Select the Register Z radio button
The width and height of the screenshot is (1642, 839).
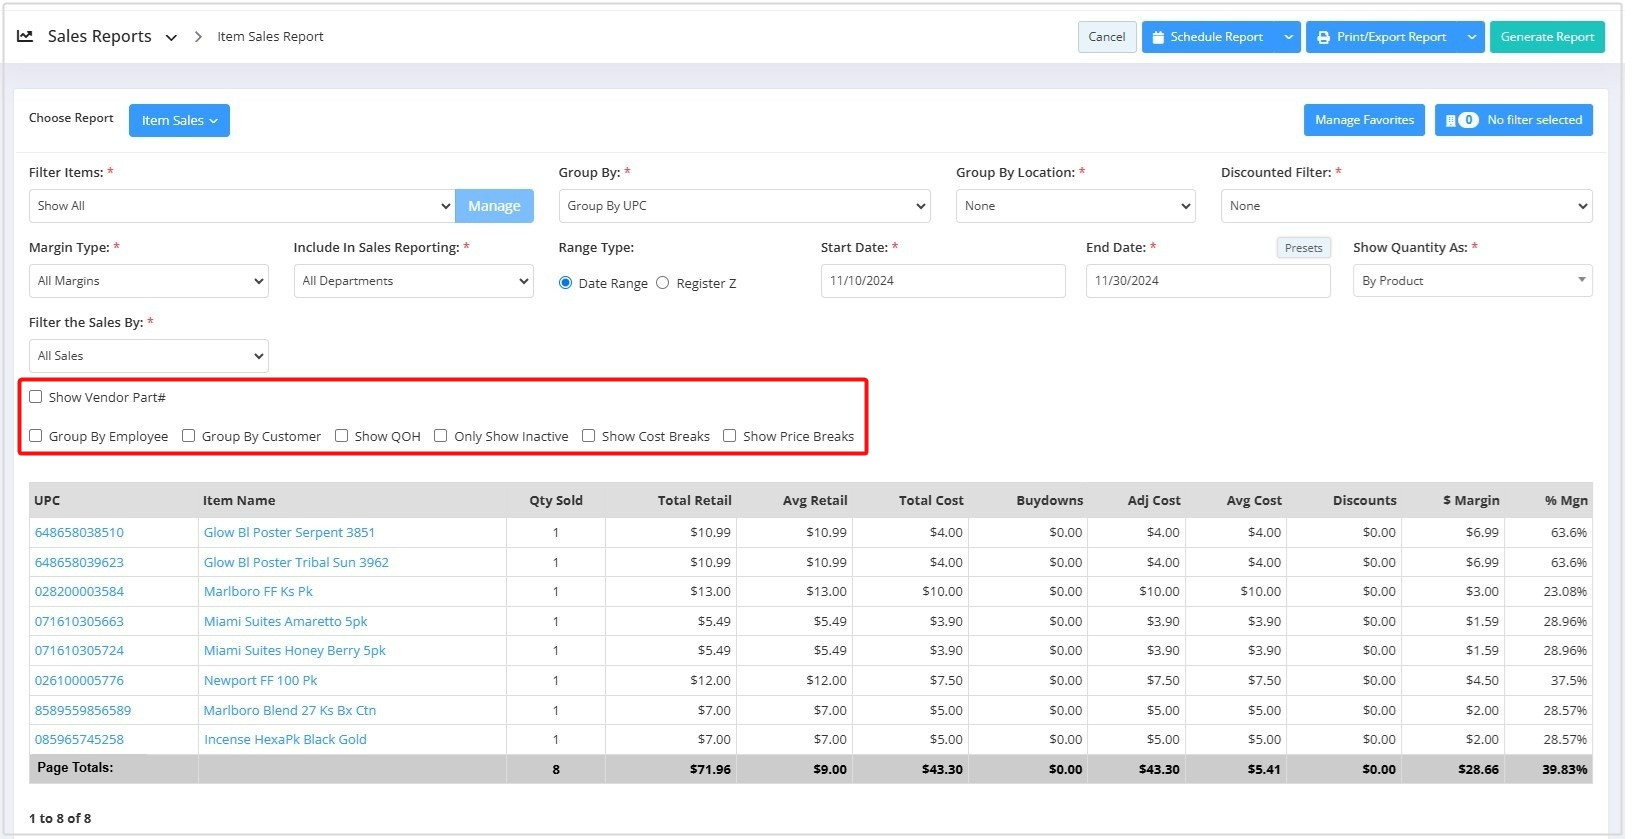(662, 283)
